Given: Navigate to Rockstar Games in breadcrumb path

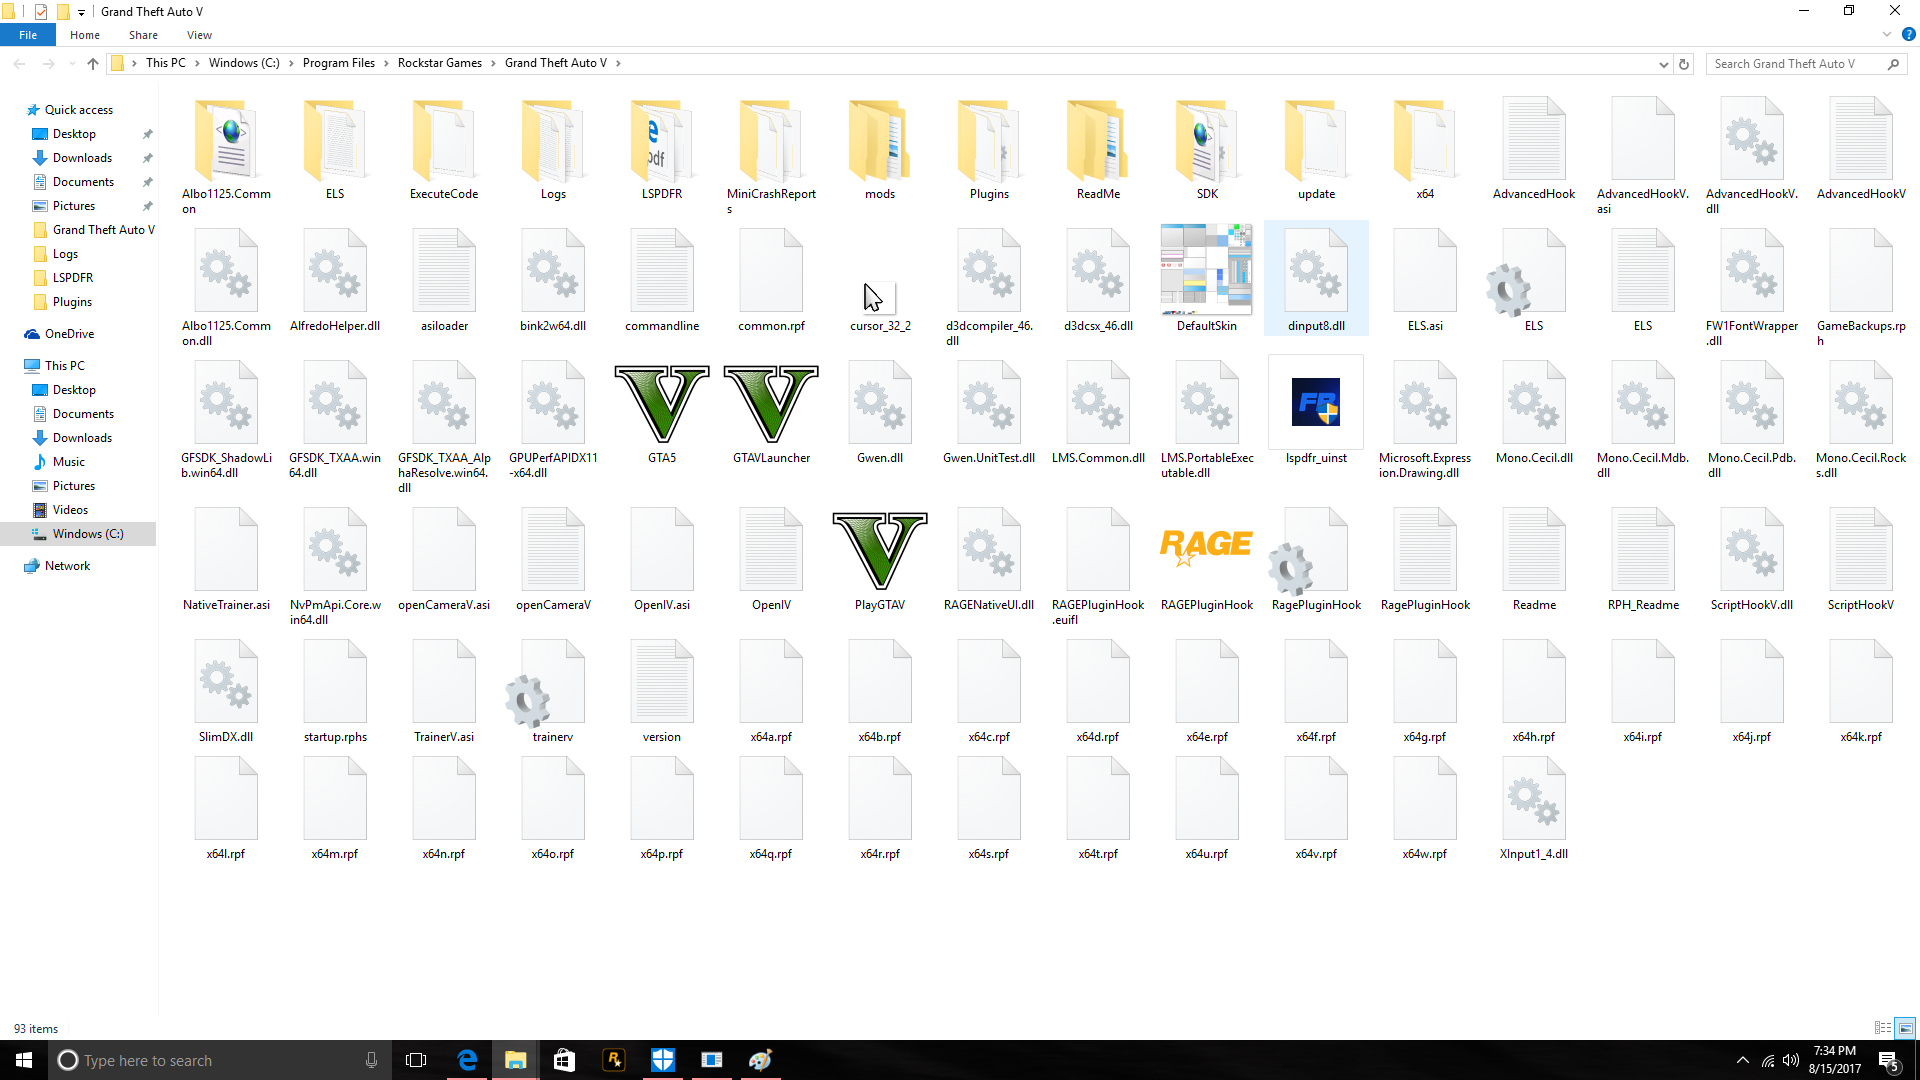Looking at the screenshot, I should 439,63.
